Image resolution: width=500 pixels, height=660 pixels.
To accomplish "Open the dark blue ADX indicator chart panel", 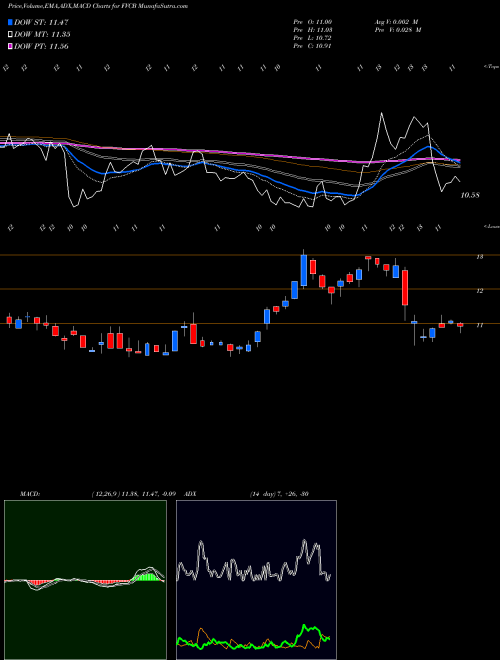I will point(256,580).
